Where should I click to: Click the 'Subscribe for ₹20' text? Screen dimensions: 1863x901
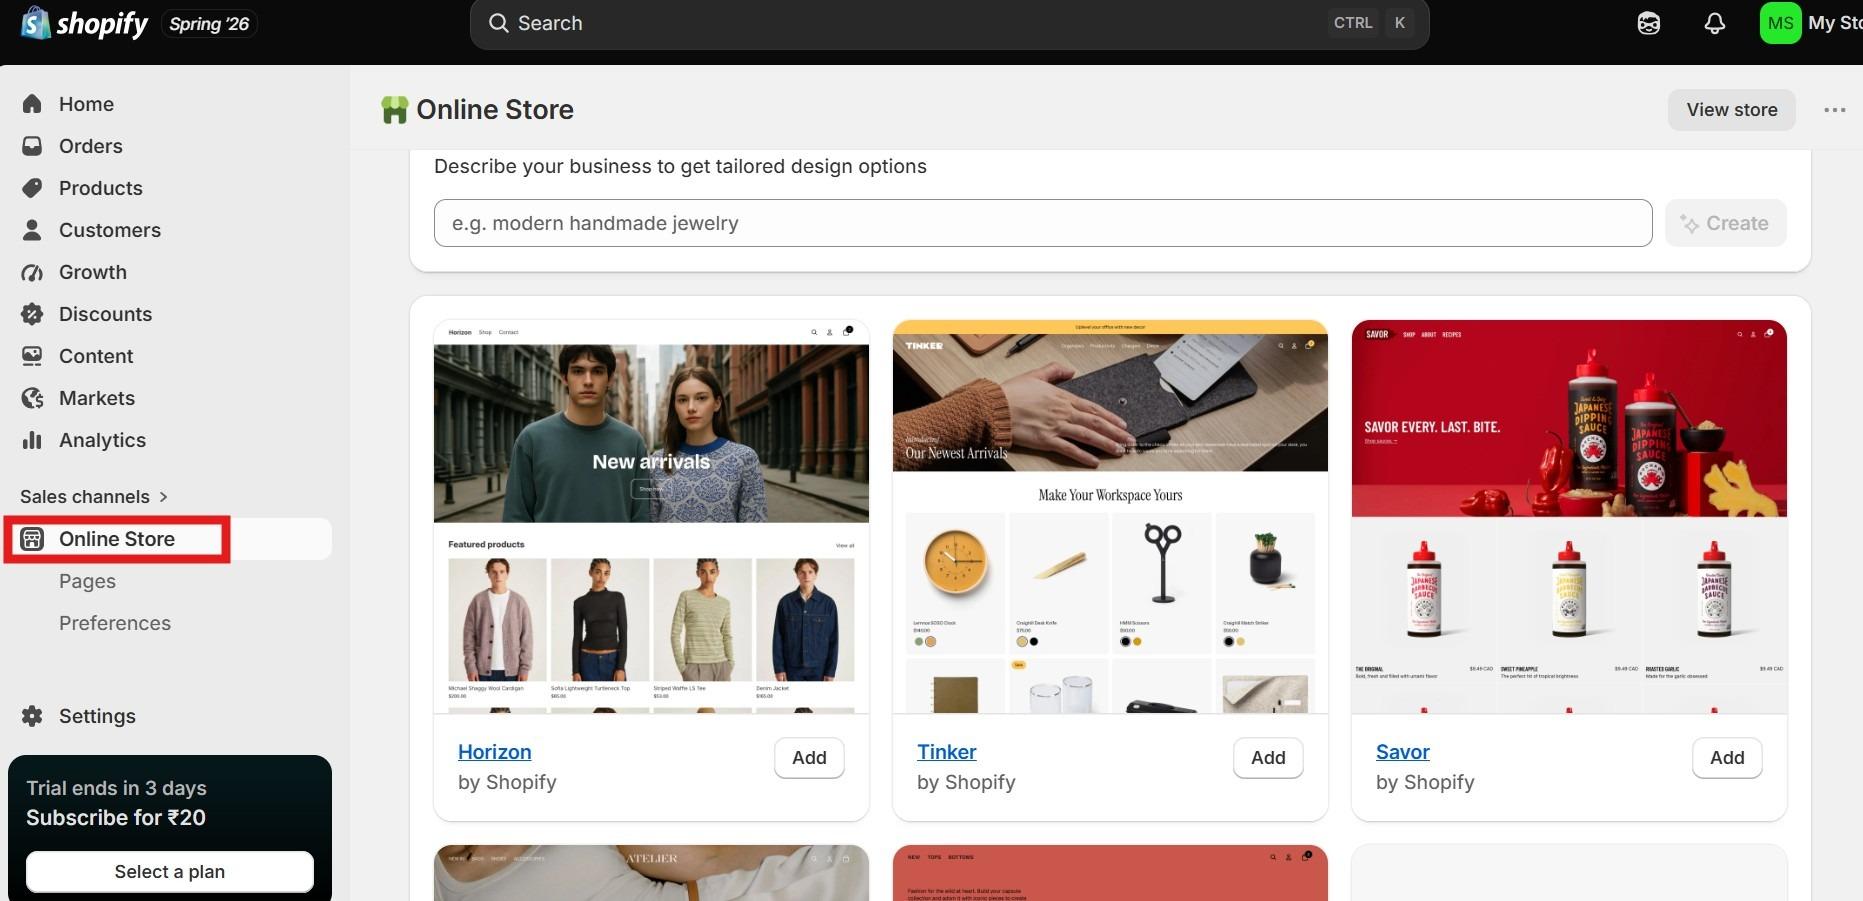[x=116, y=818]
